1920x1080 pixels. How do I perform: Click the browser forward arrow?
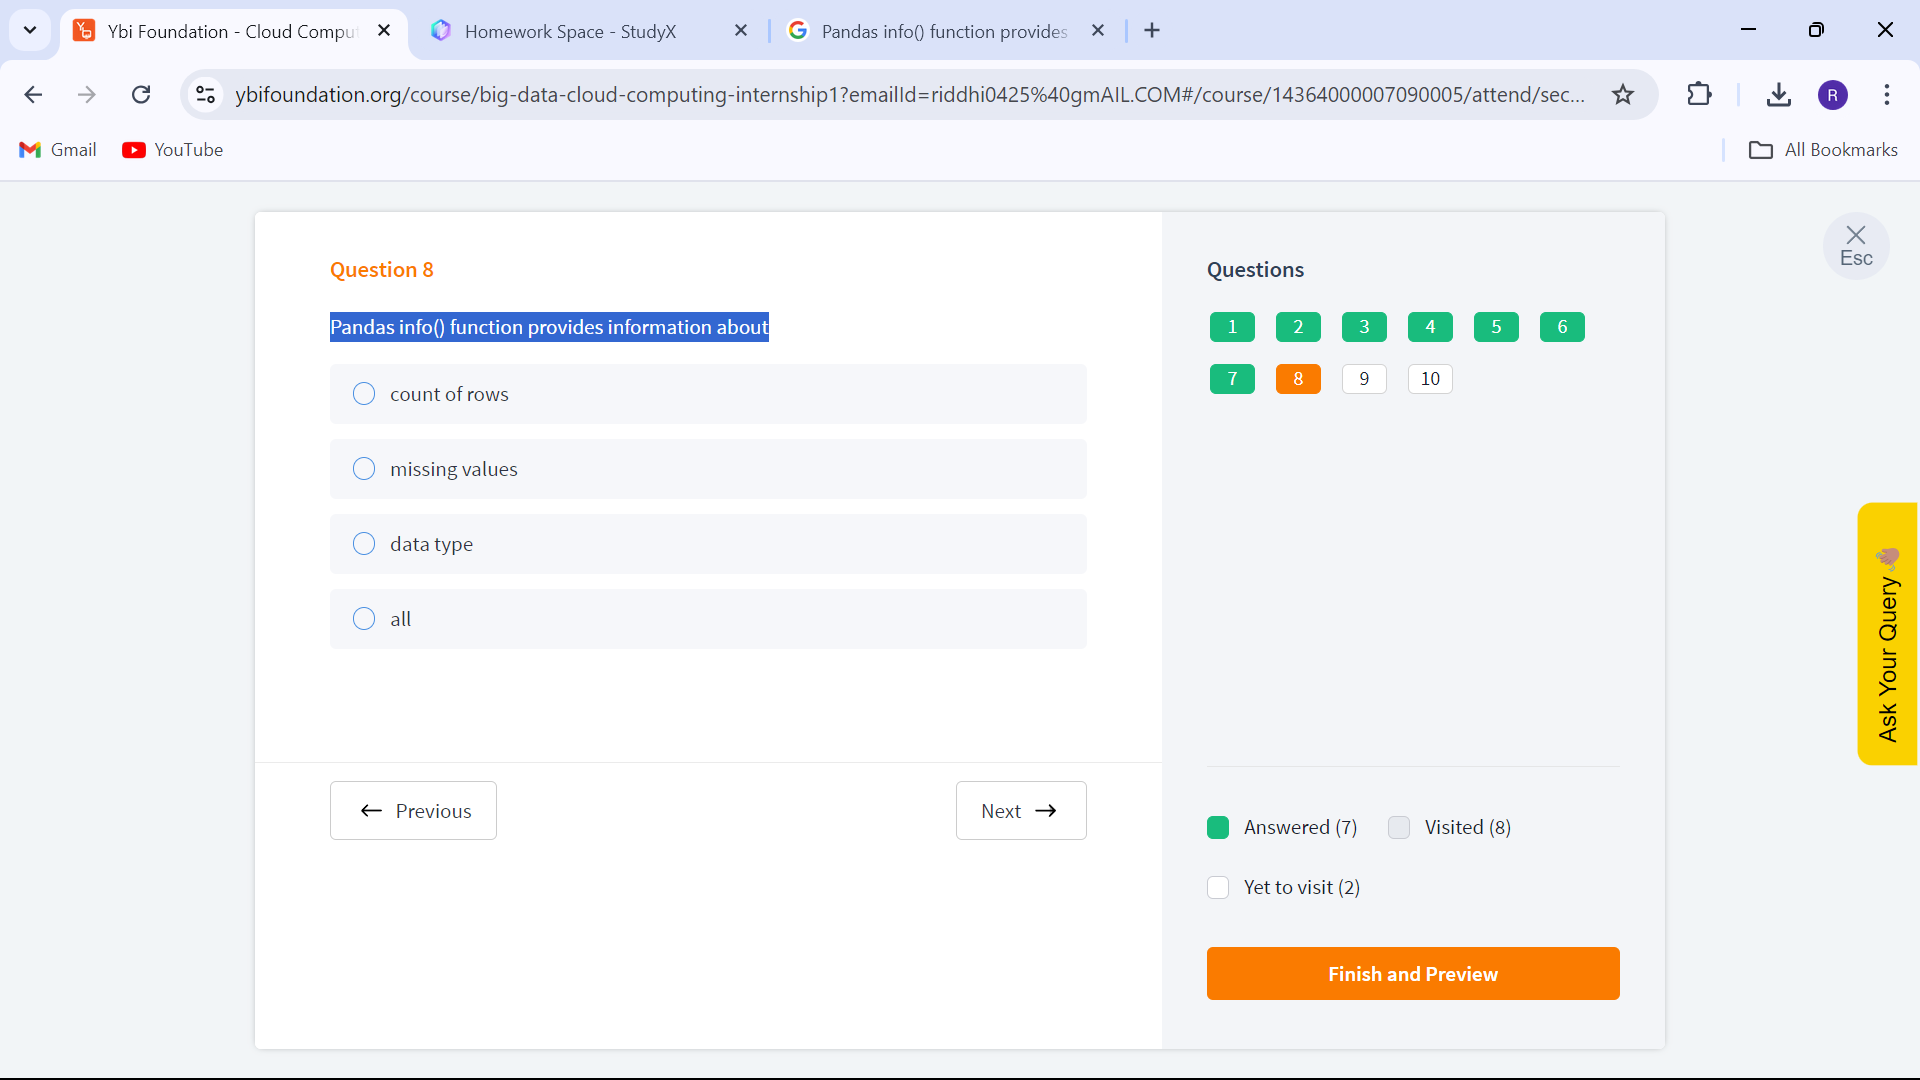tap(87, 94)
